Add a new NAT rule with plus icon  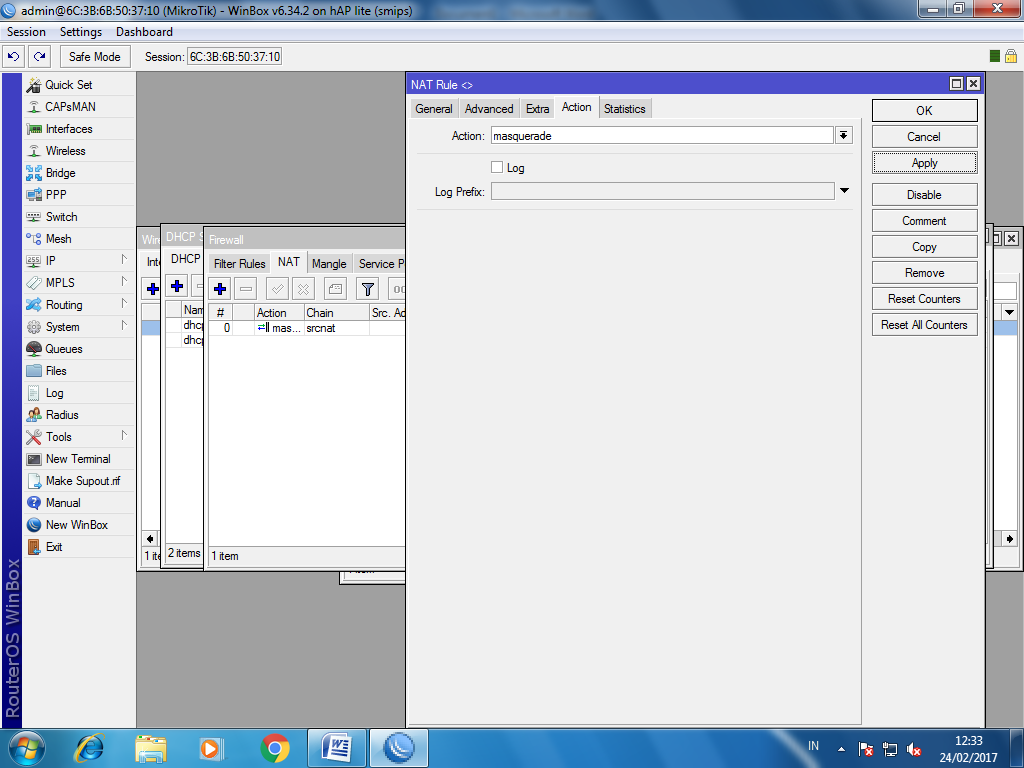tap(220, 289)
